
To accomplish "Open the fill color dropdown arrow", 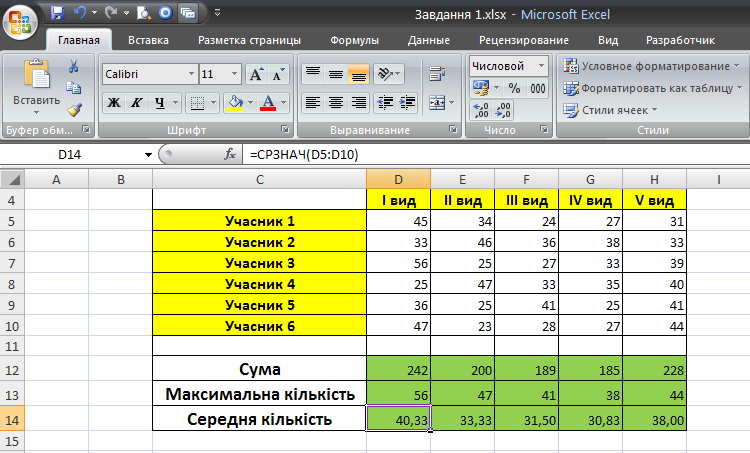I will click(250, 102).
